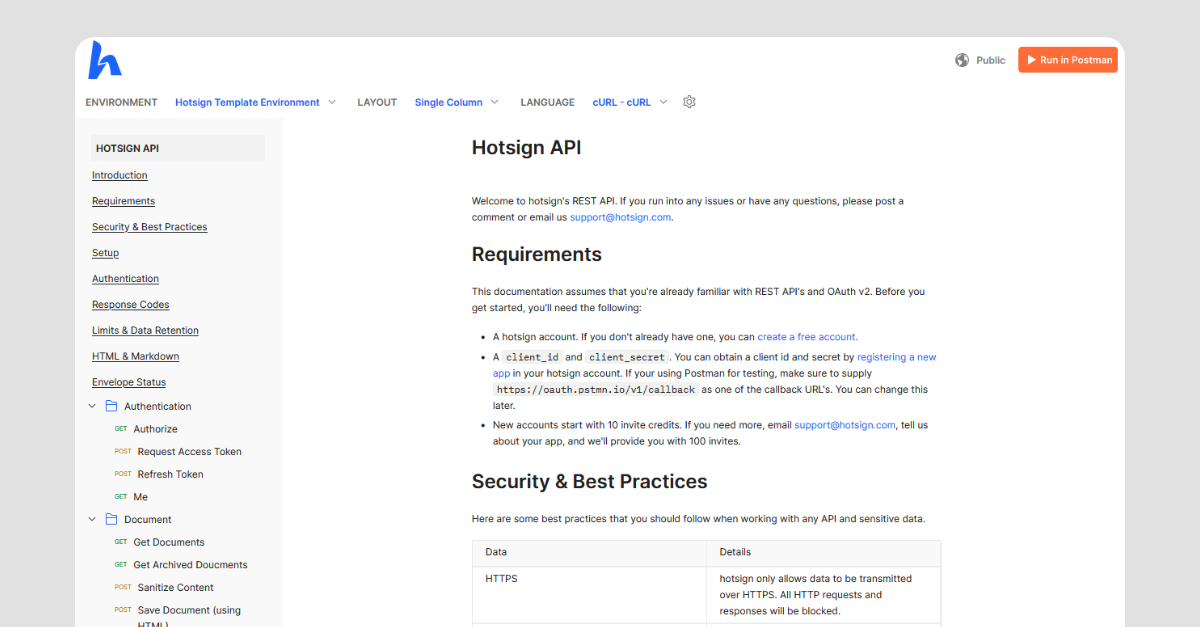This screenshot has width=1200, height=627.
Task: Run the collection in Postman
Action: pos(1068,60)
